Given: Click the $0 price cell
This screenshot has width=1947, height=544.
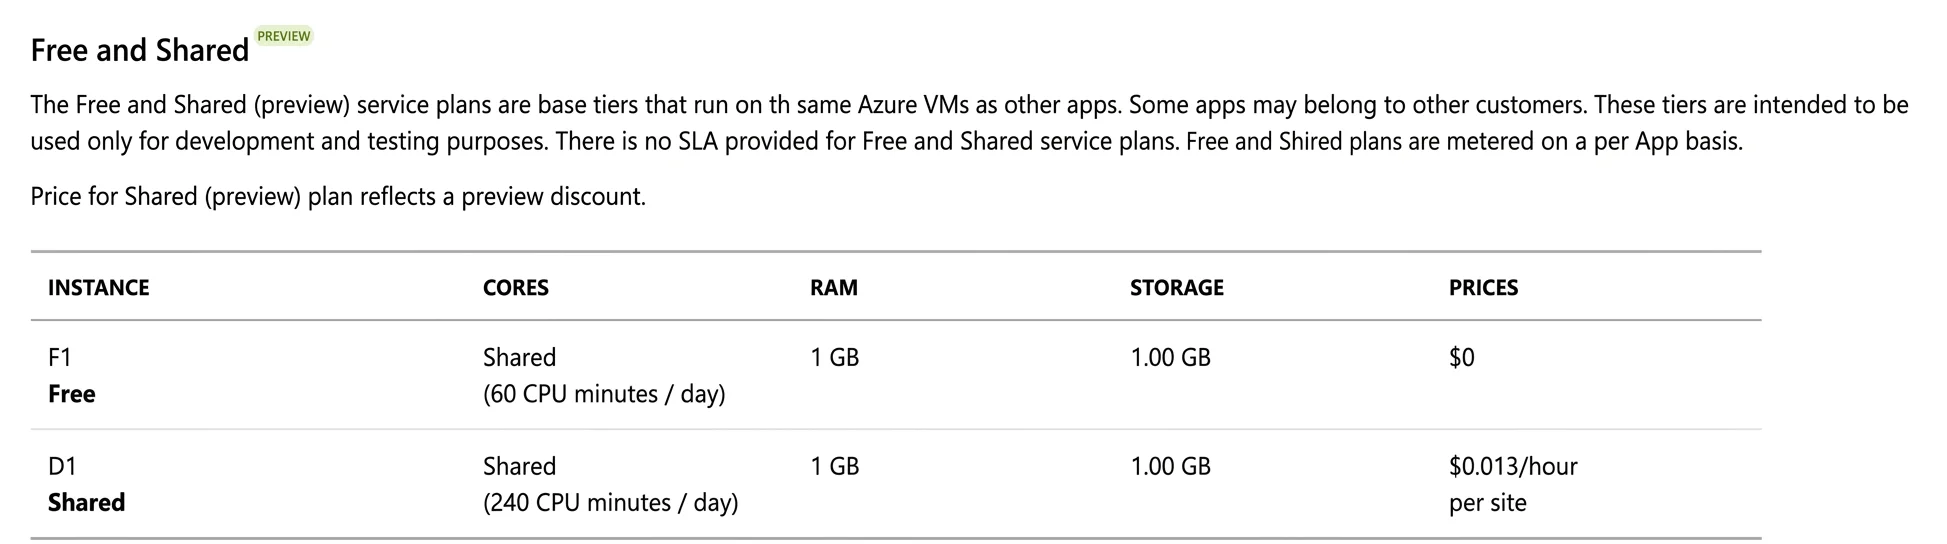Looking at the screenshot, I should point(1462,357).
